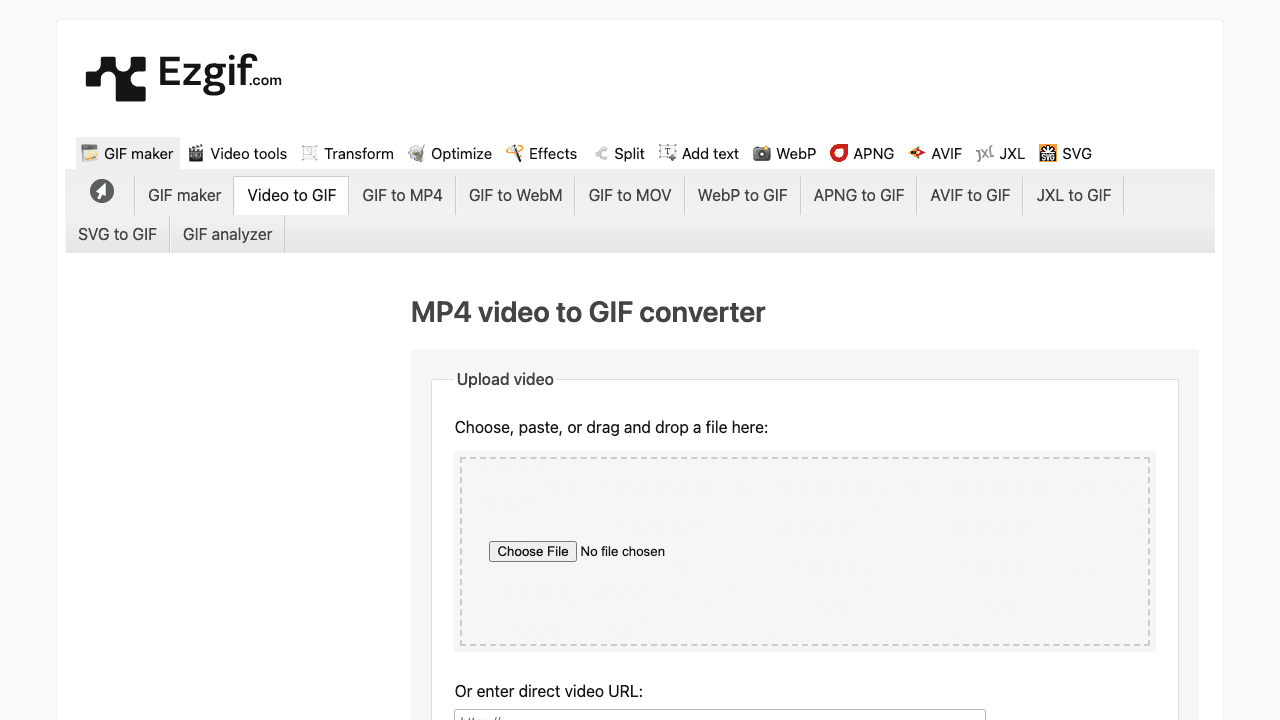Image resolution: width=1280 pixels, height=720 pixels.
Task: Select the AVIF format icon
Action: point(915,153)
